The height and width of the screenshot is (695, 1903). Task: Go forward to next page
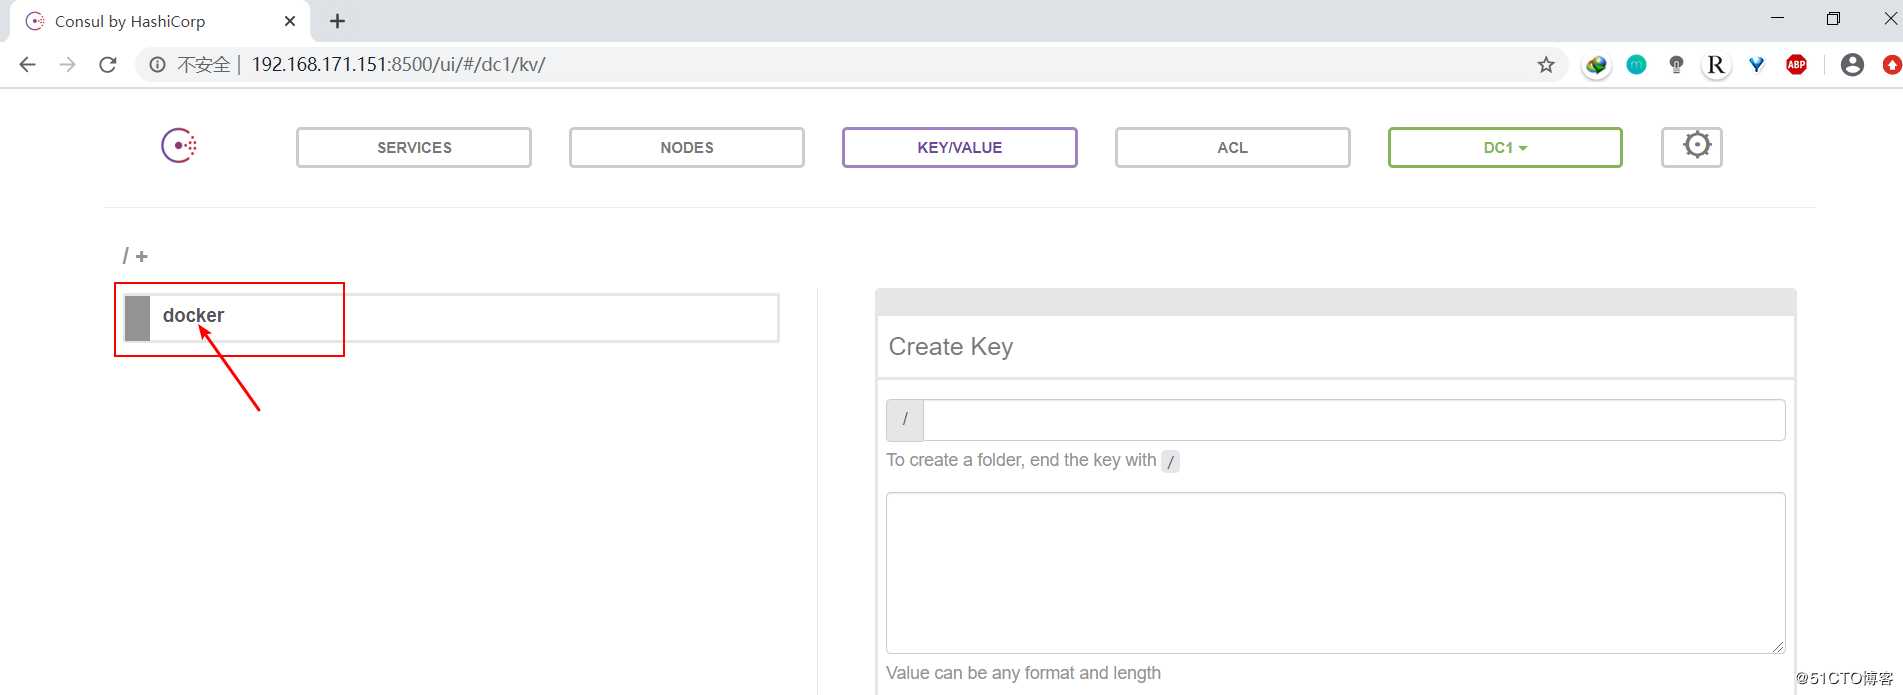pos(67,65)
